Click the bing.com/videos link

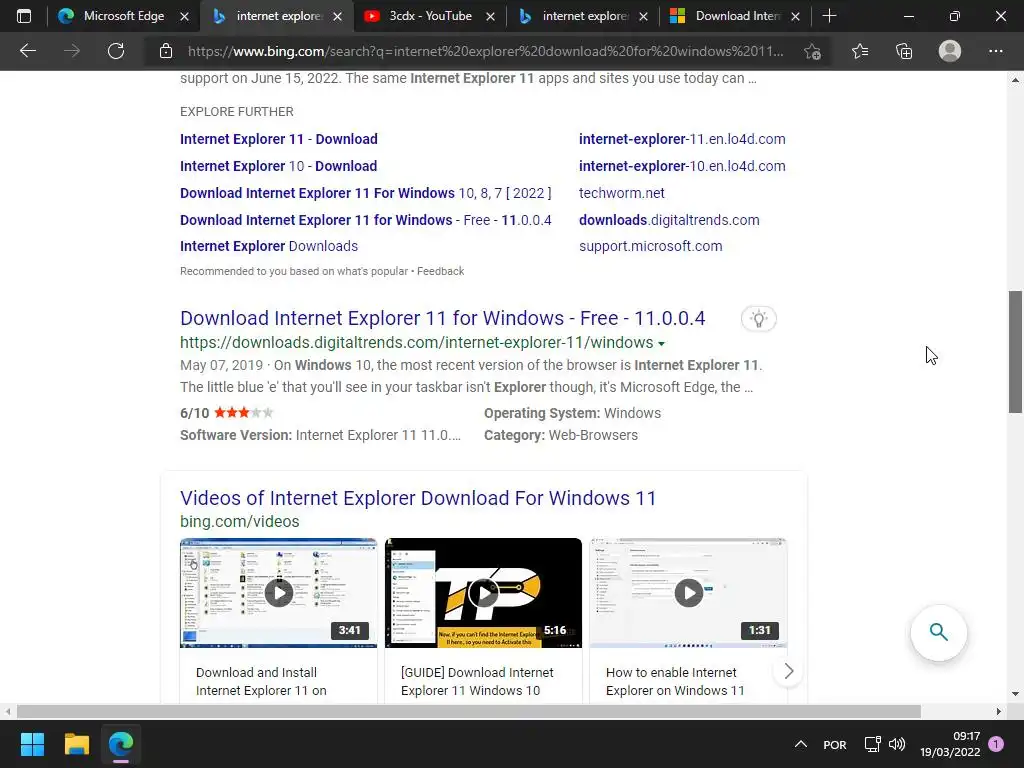240,522
